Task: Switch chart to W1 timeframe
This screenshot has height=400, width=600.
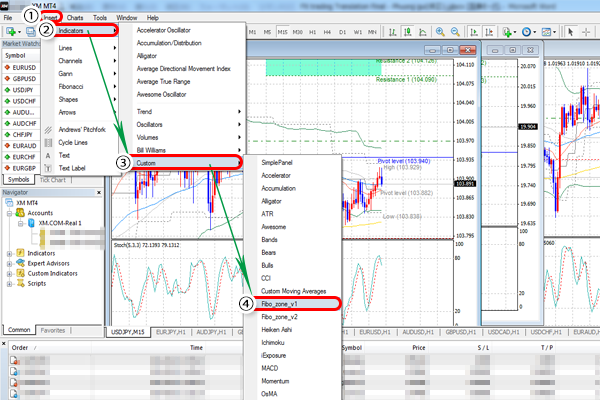Action: click(357, 32)
